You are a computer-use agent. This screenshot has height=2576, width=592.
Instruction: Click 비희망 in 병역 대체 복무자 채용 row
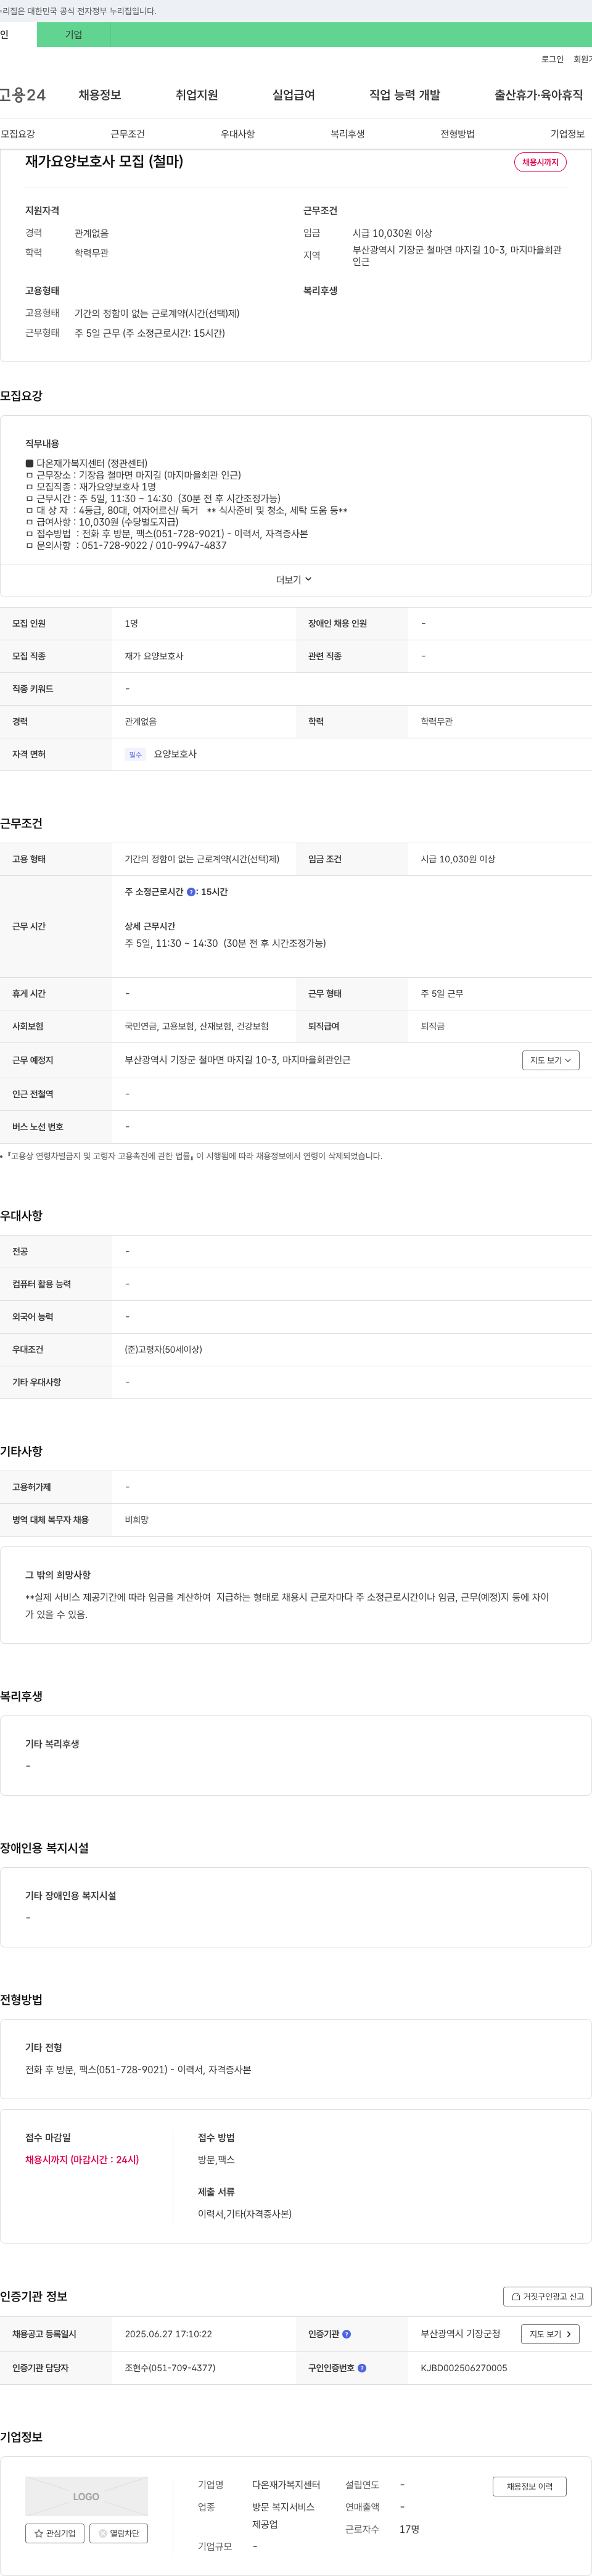point(137,1520)
